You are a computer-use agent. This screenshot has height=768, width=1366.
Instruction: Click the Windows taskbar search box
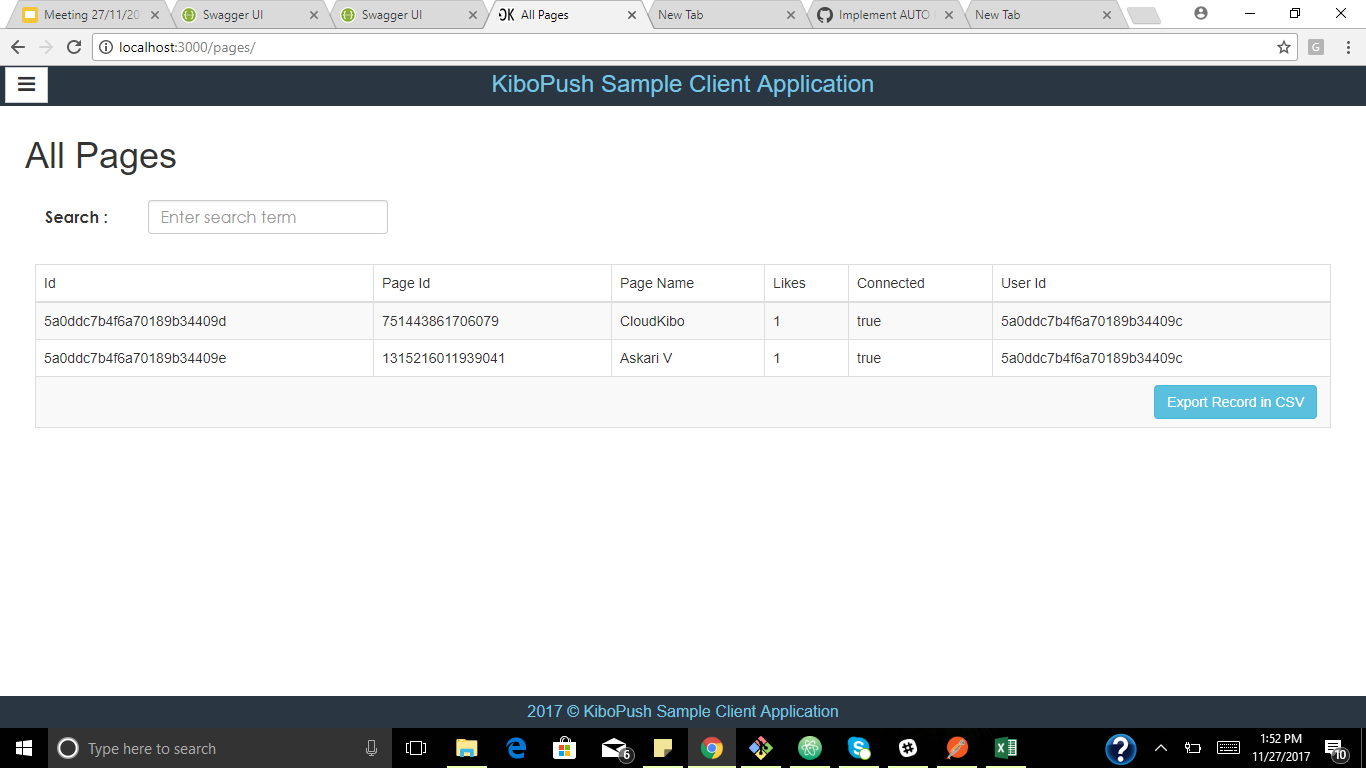(220, 748)
